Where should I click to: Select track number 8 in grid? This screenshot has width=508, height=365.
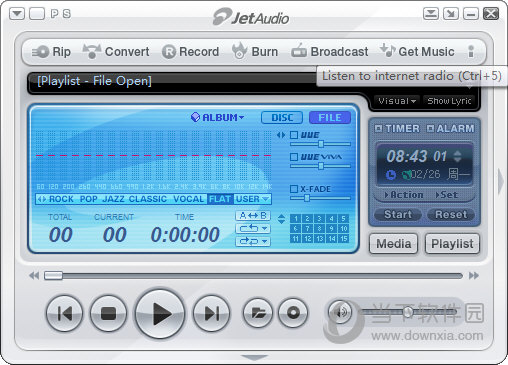point(319,229)
